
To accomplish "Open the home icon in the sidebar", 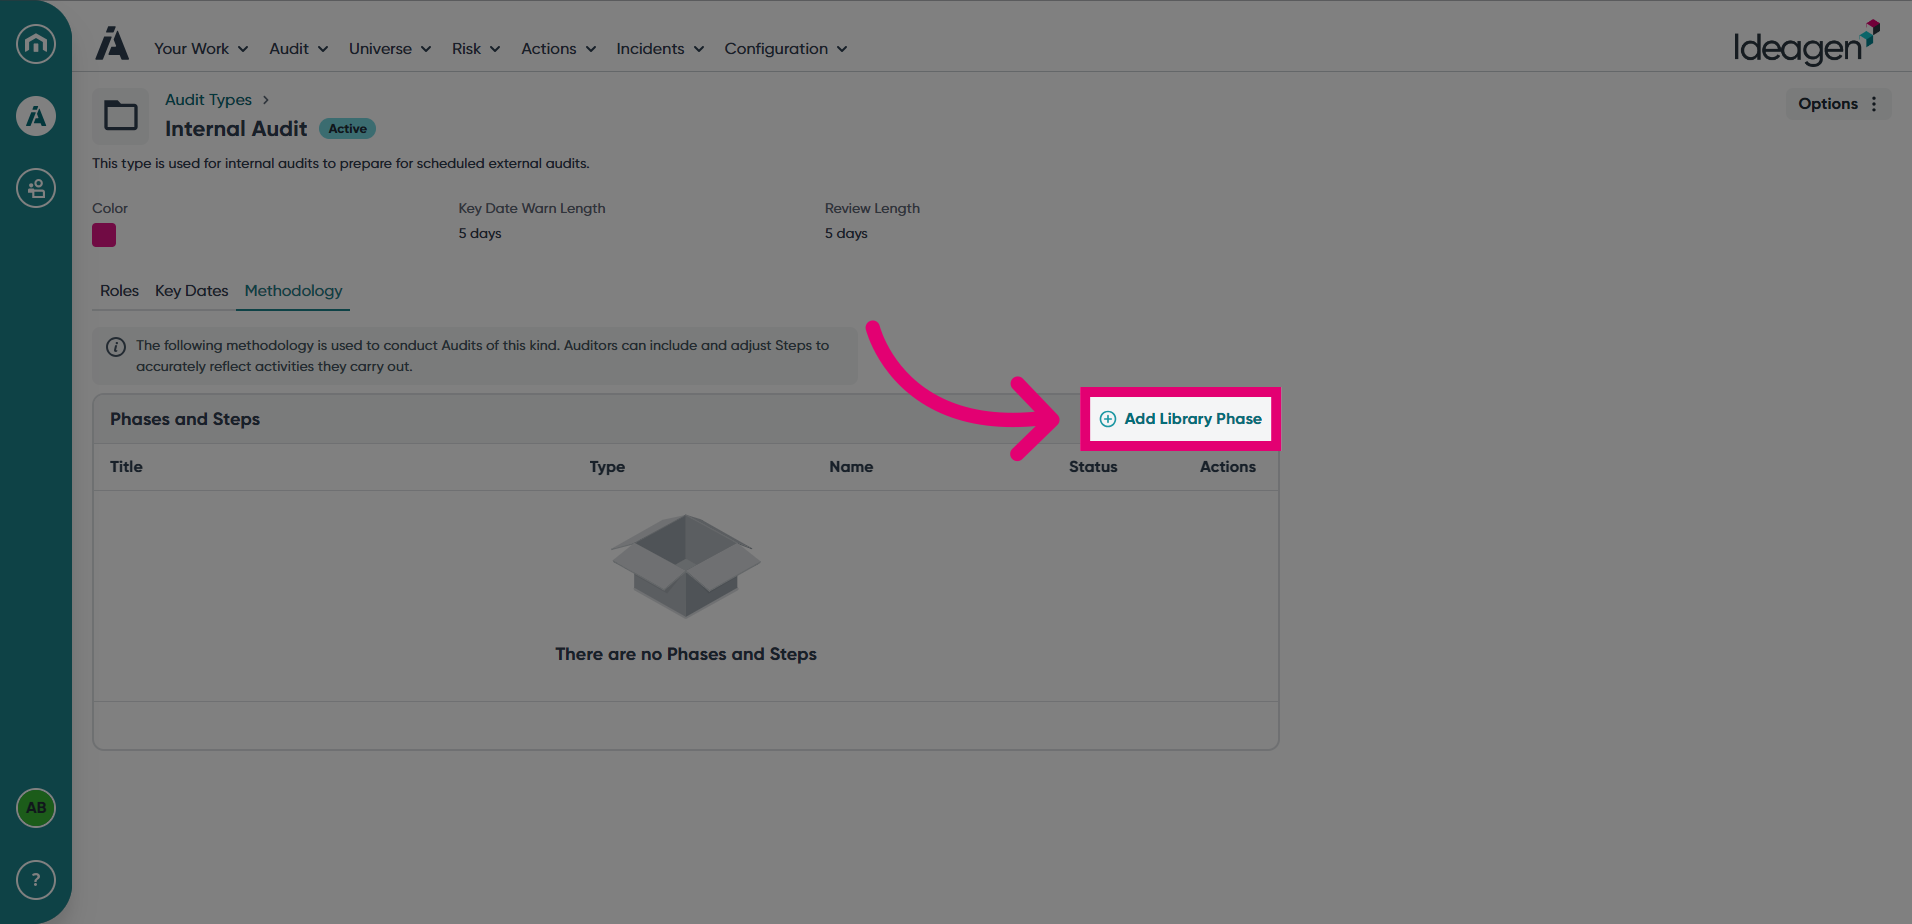I will (x=36, y=44).
